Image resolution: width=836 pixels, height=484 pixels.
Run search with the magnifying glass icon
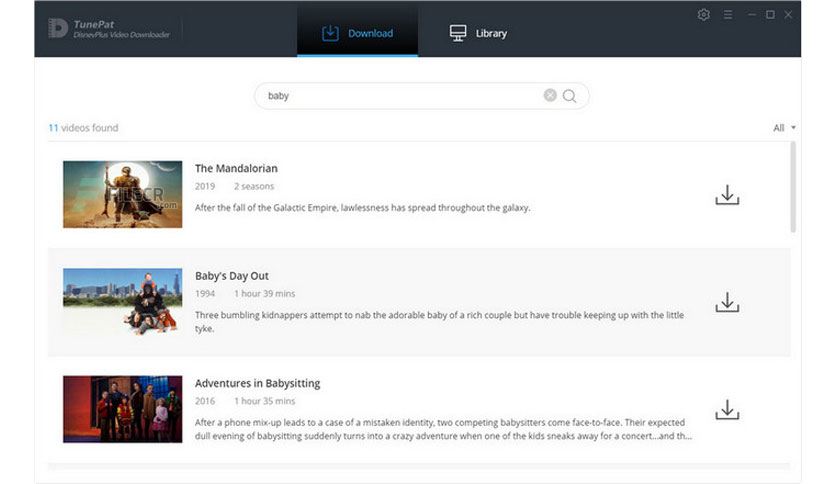(x=569, y=96)
